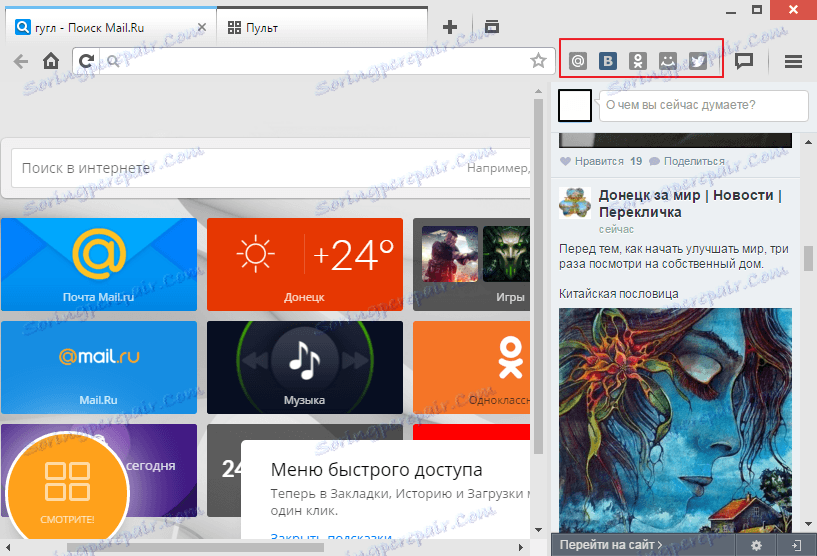Open the 'Игры' tile

(x=472, y=264)
